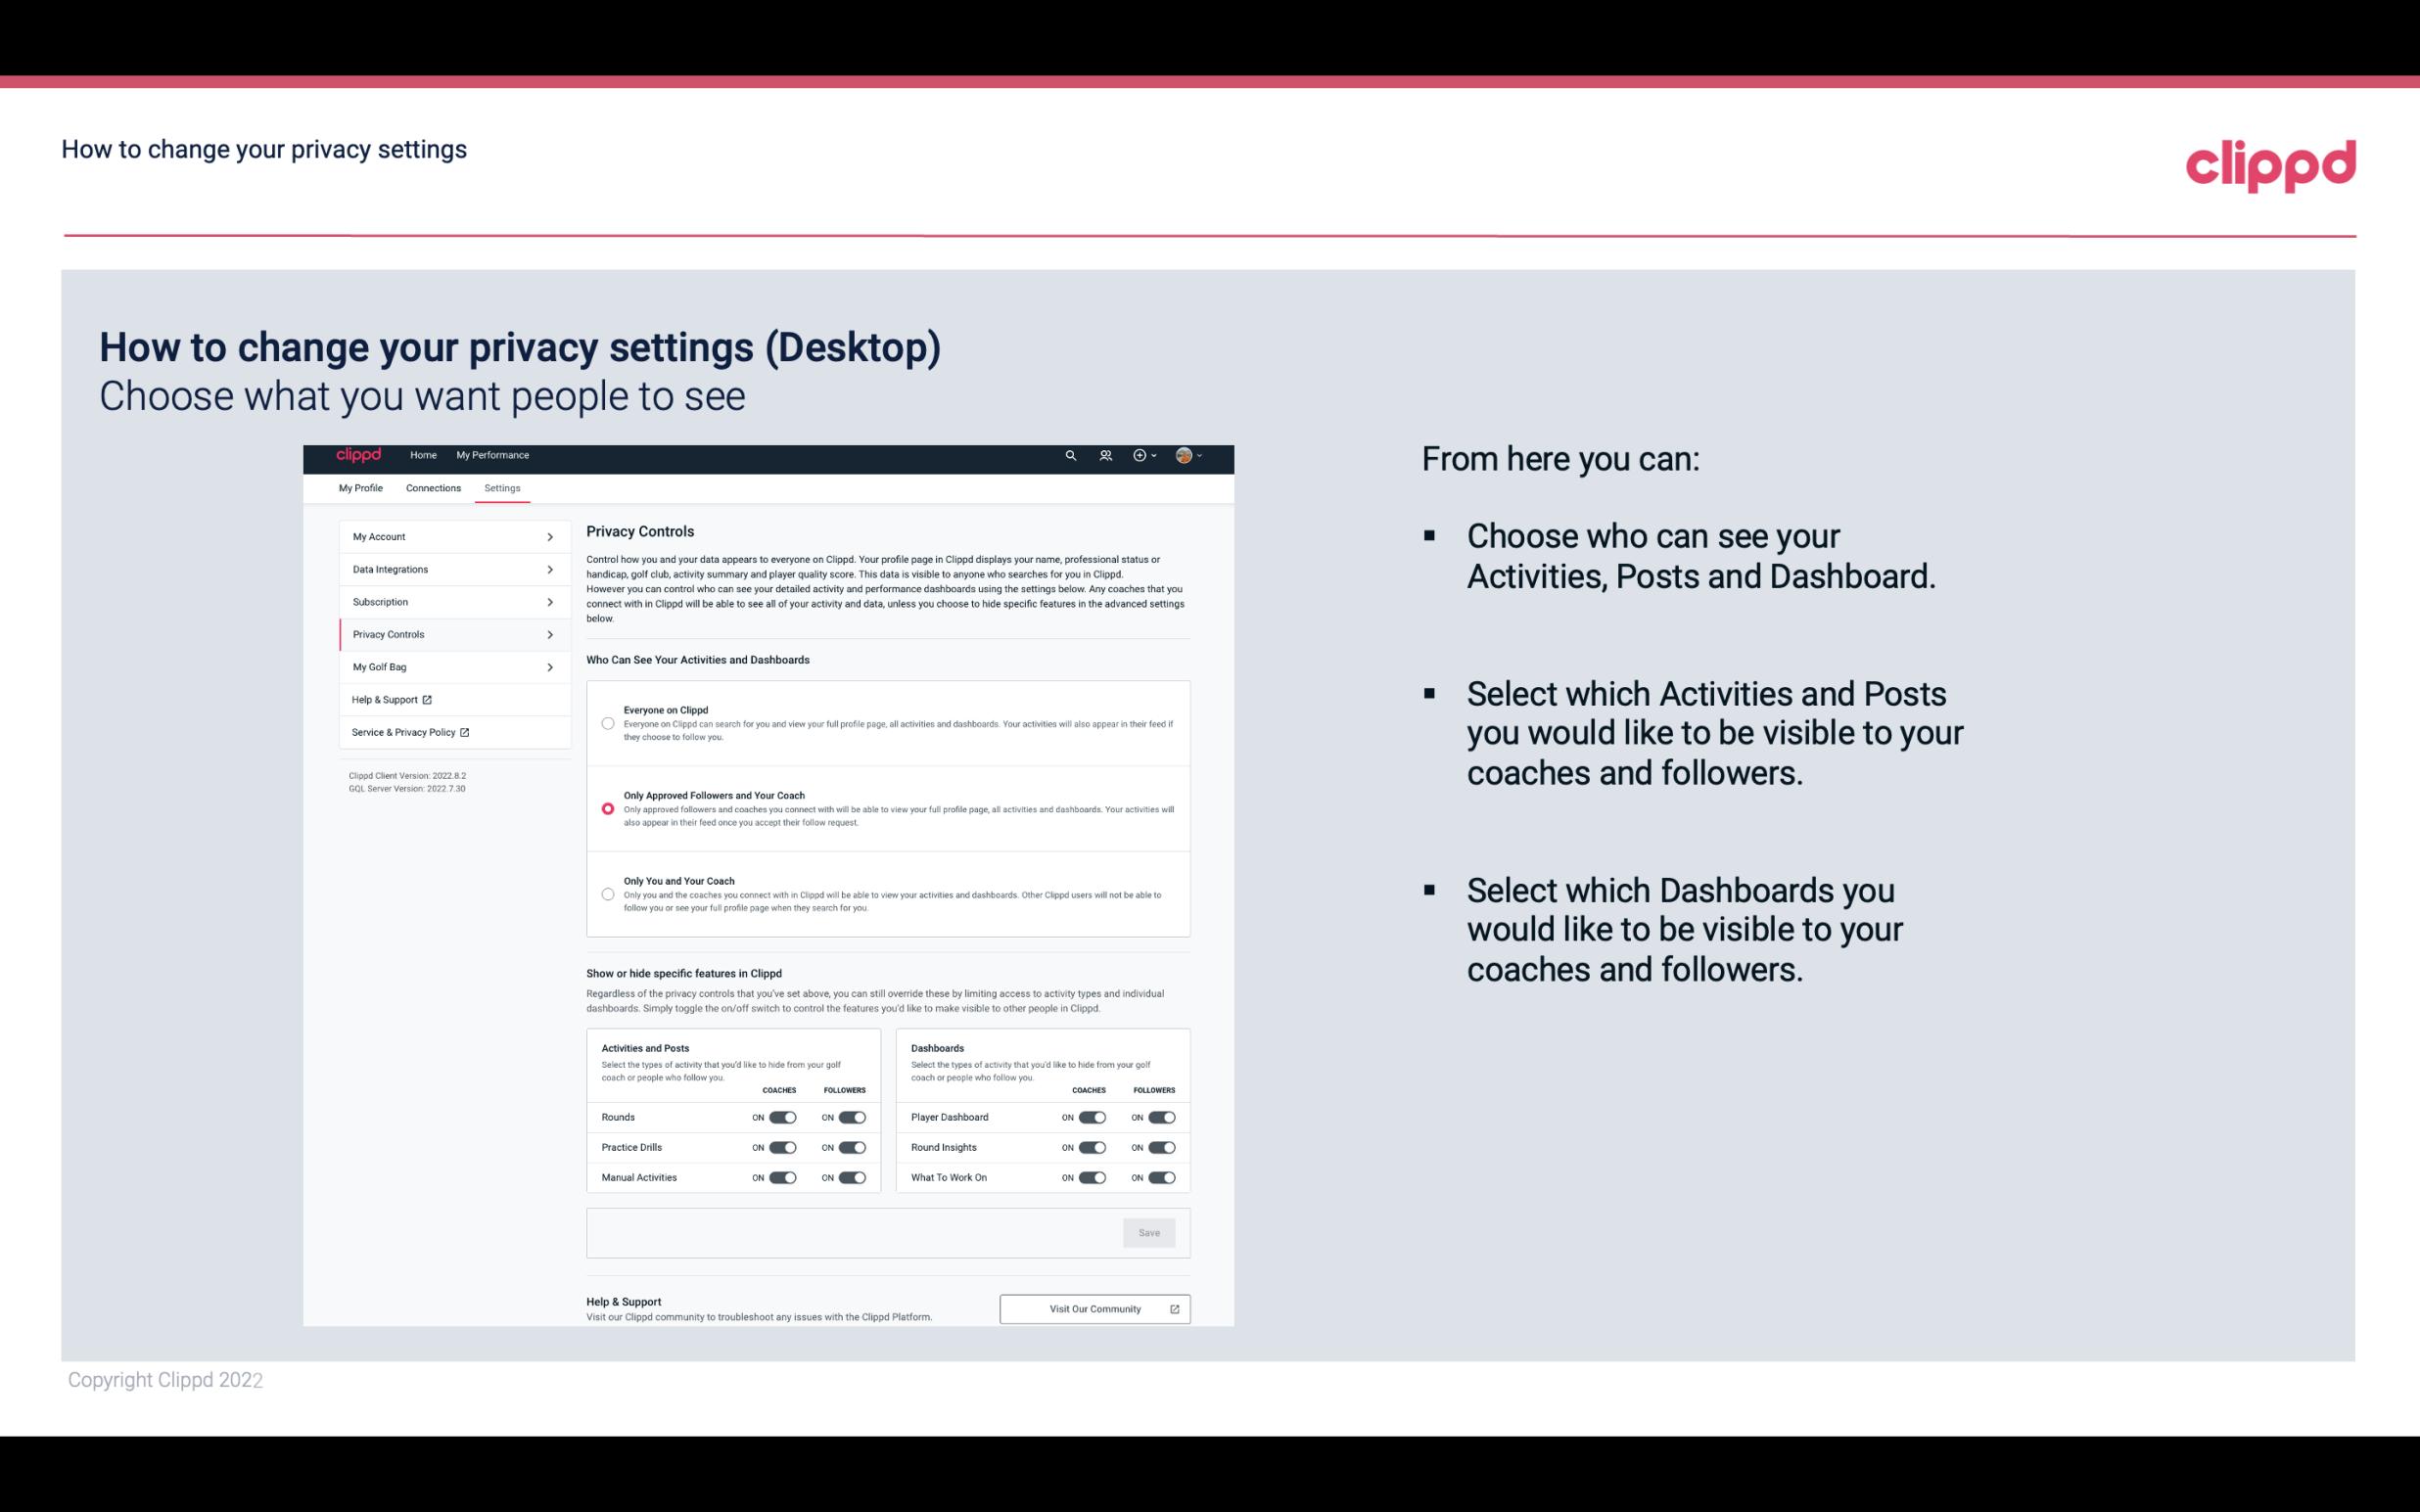Screen dimensions: 2420x1512
Task: Toggle Practice Drills visibility for Coaches ON
Action: point(782,1146)
